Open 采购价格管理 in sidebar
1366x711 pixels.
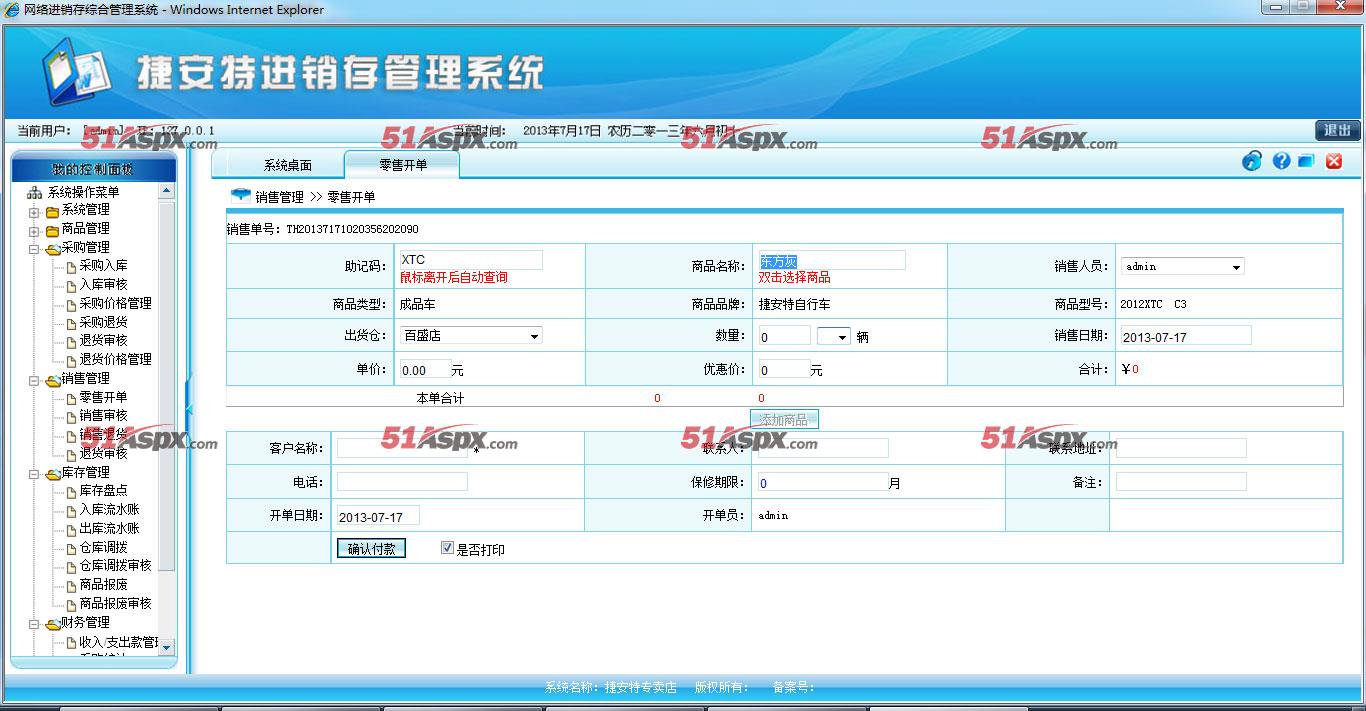click(115, 303)
